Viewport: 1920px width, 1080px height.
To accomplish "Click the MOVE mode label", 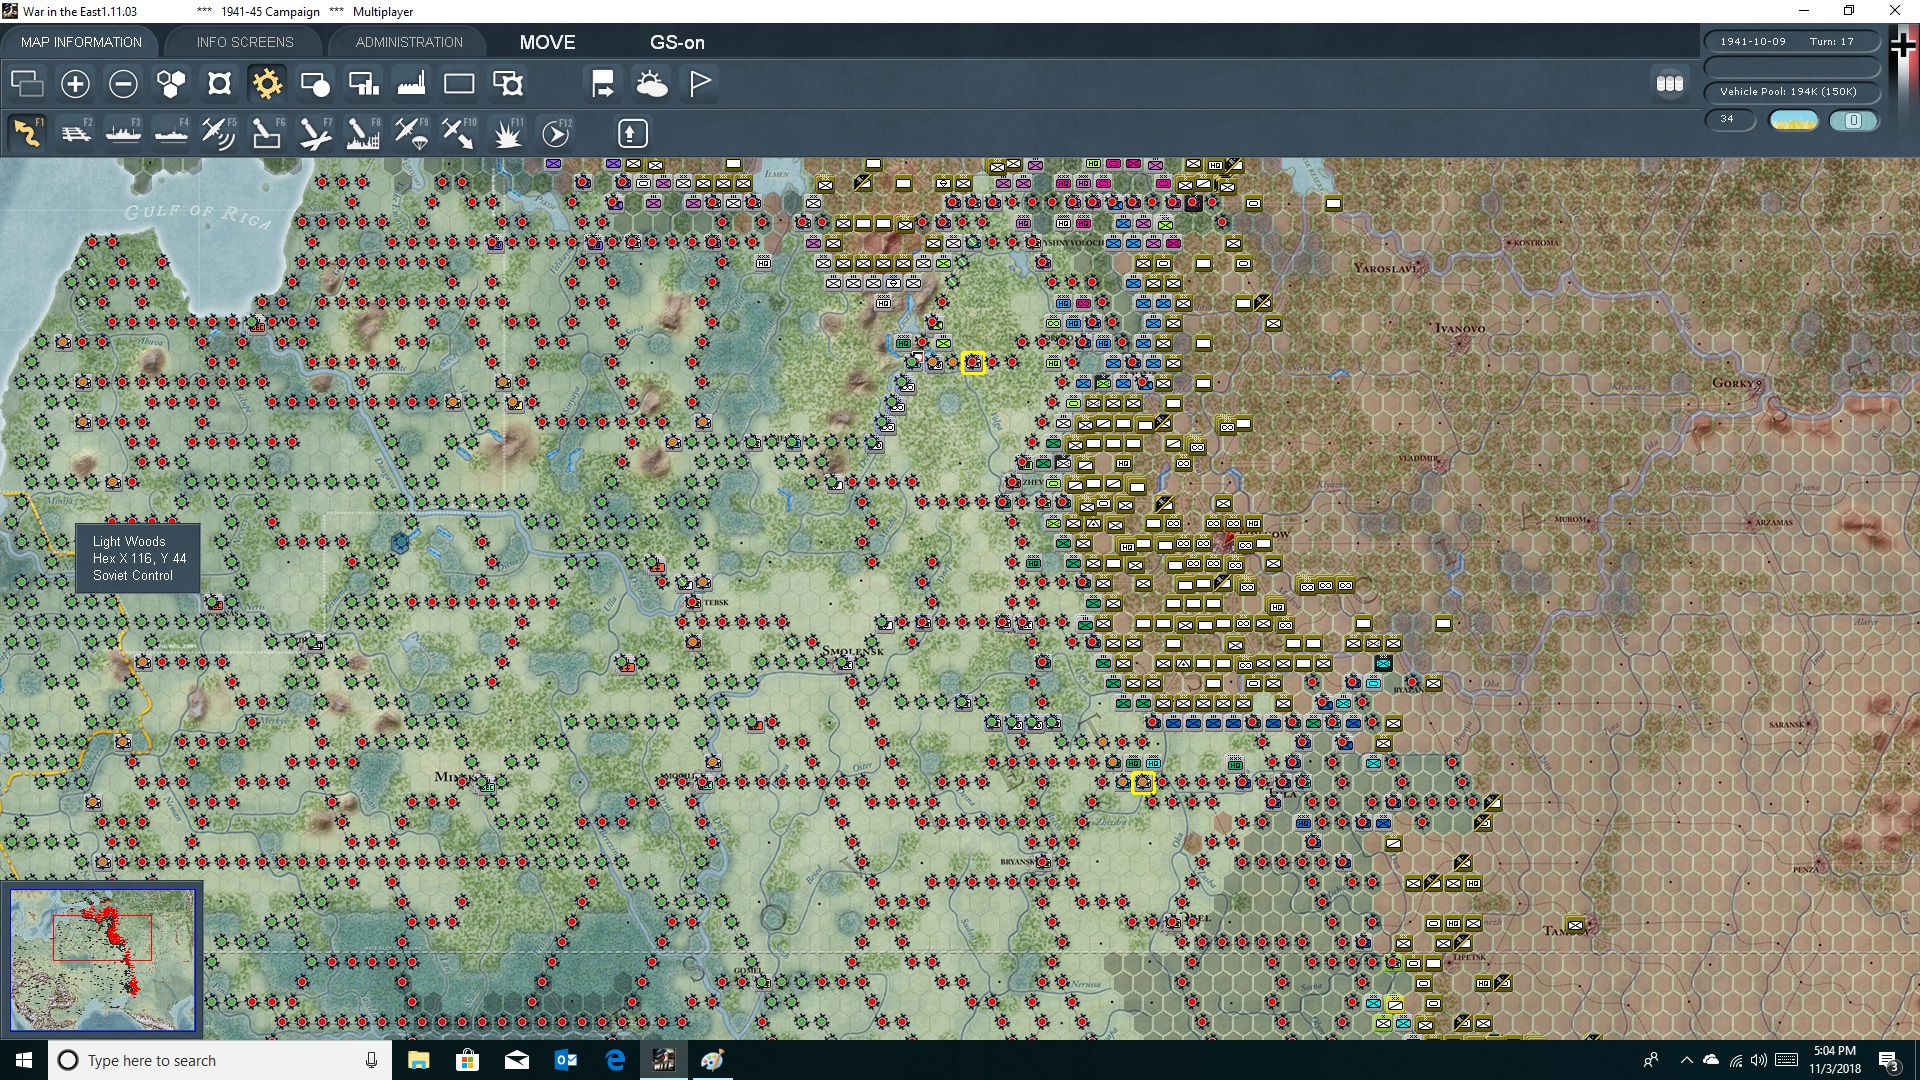I will 547,42.
